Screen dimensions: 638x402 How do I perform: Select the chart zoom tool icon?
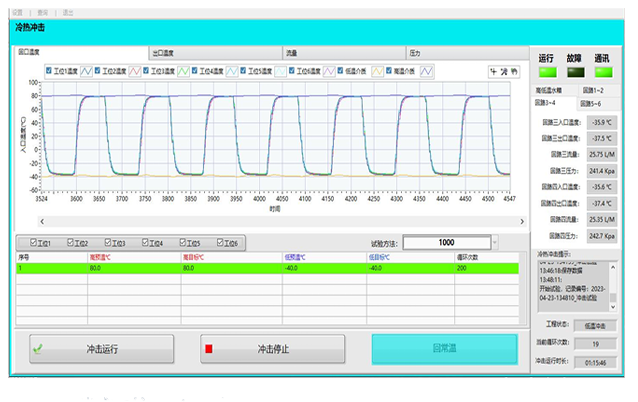(x=503, y=71)
